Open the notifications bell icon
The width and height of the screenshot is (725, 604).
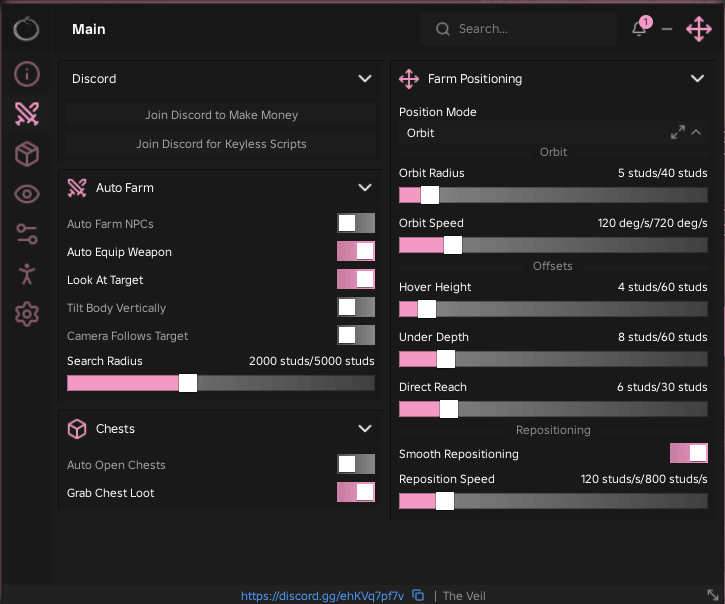point(639,29)
